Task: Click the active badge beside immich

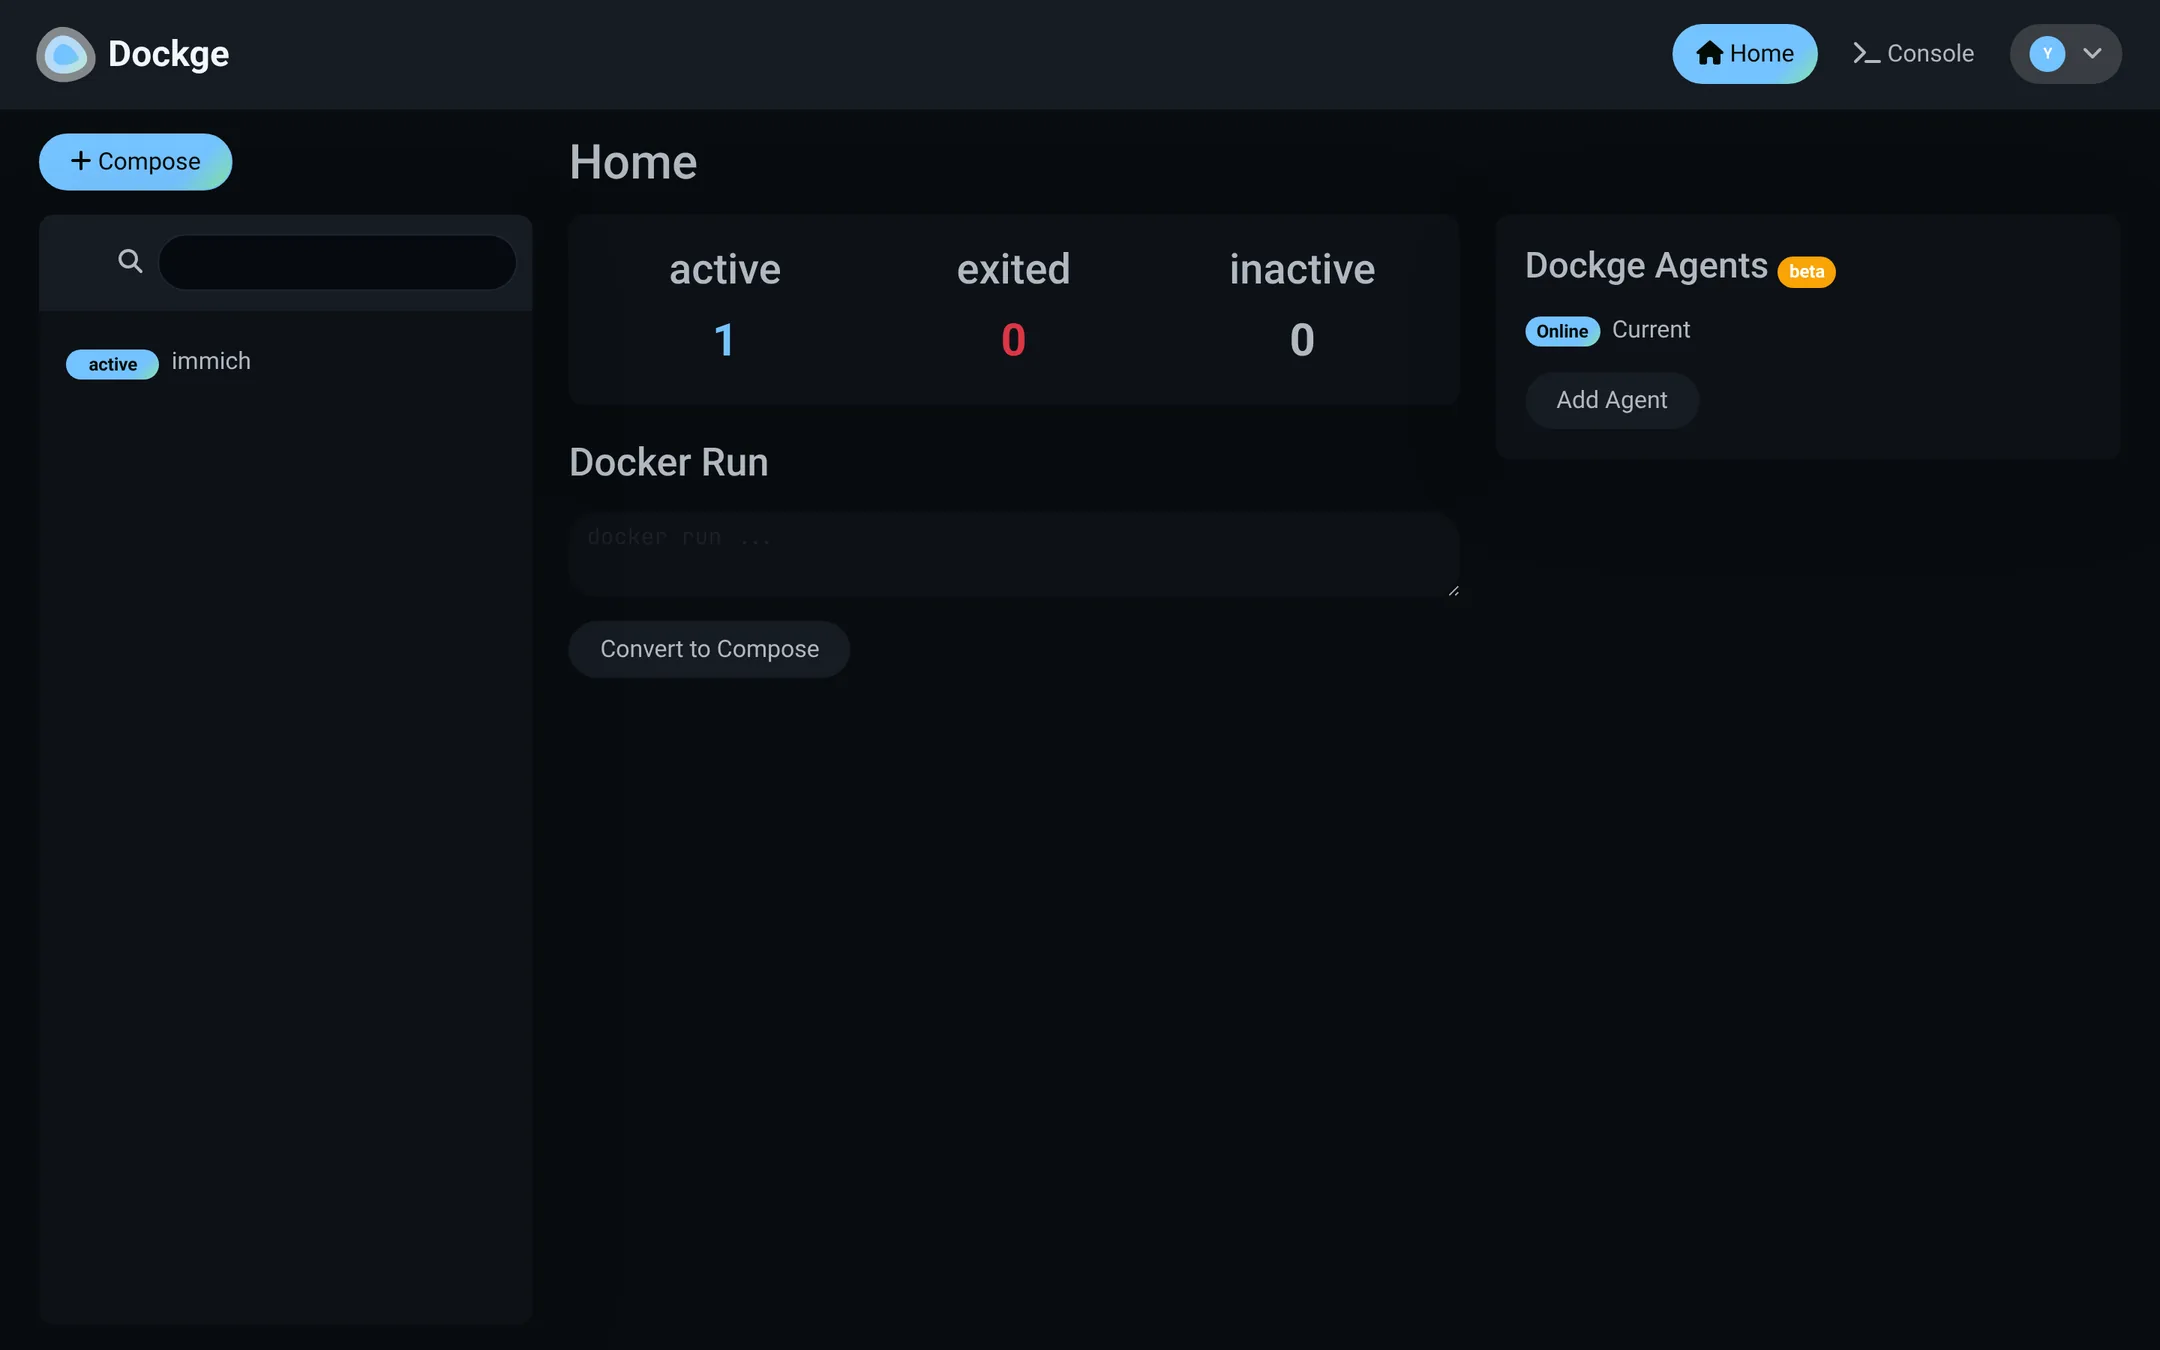Action: [112, 364]
